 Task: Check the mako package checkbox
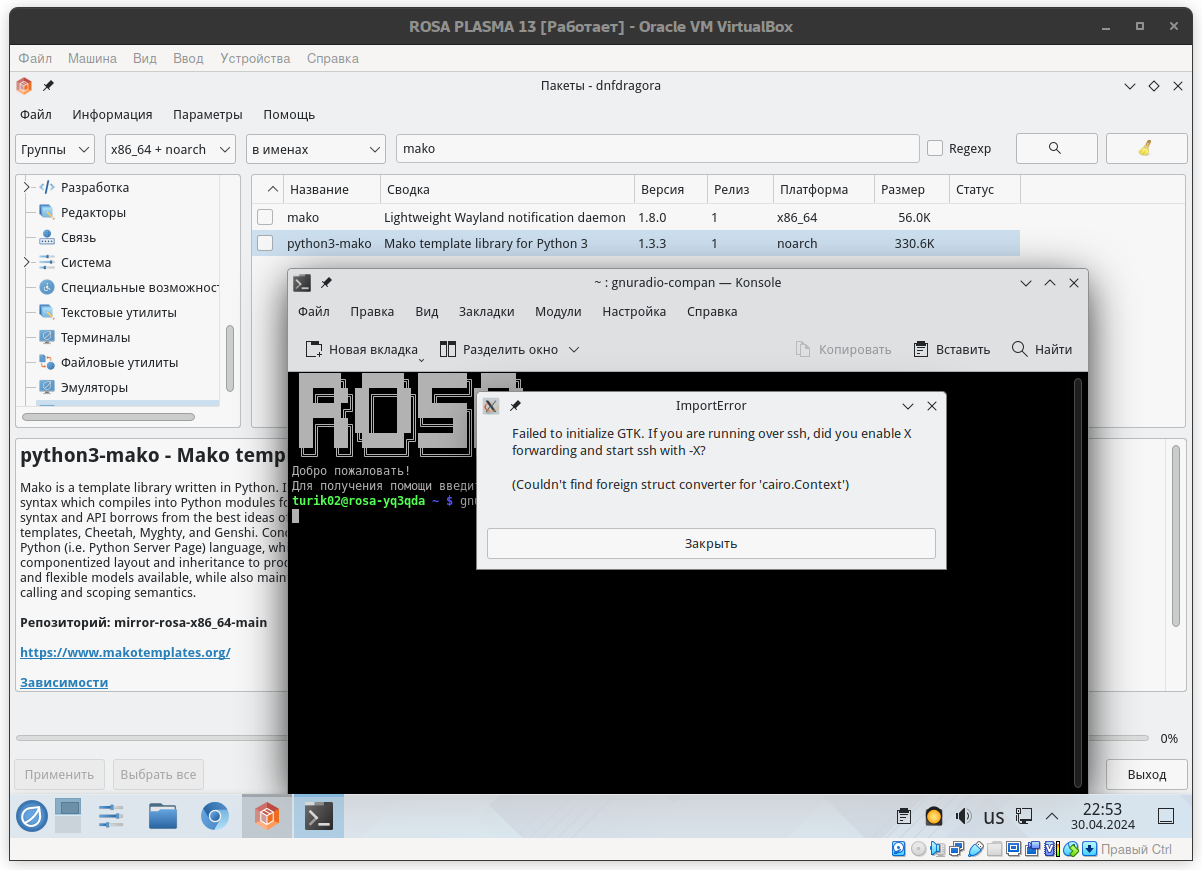click(x=265, y=217)
